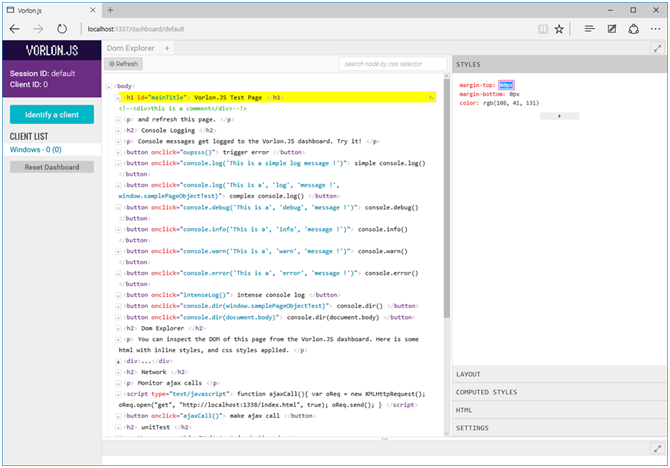Screen dimensions: 670x468
Task: Select the Monitor ajax calls paragraph
Action: 172,383
